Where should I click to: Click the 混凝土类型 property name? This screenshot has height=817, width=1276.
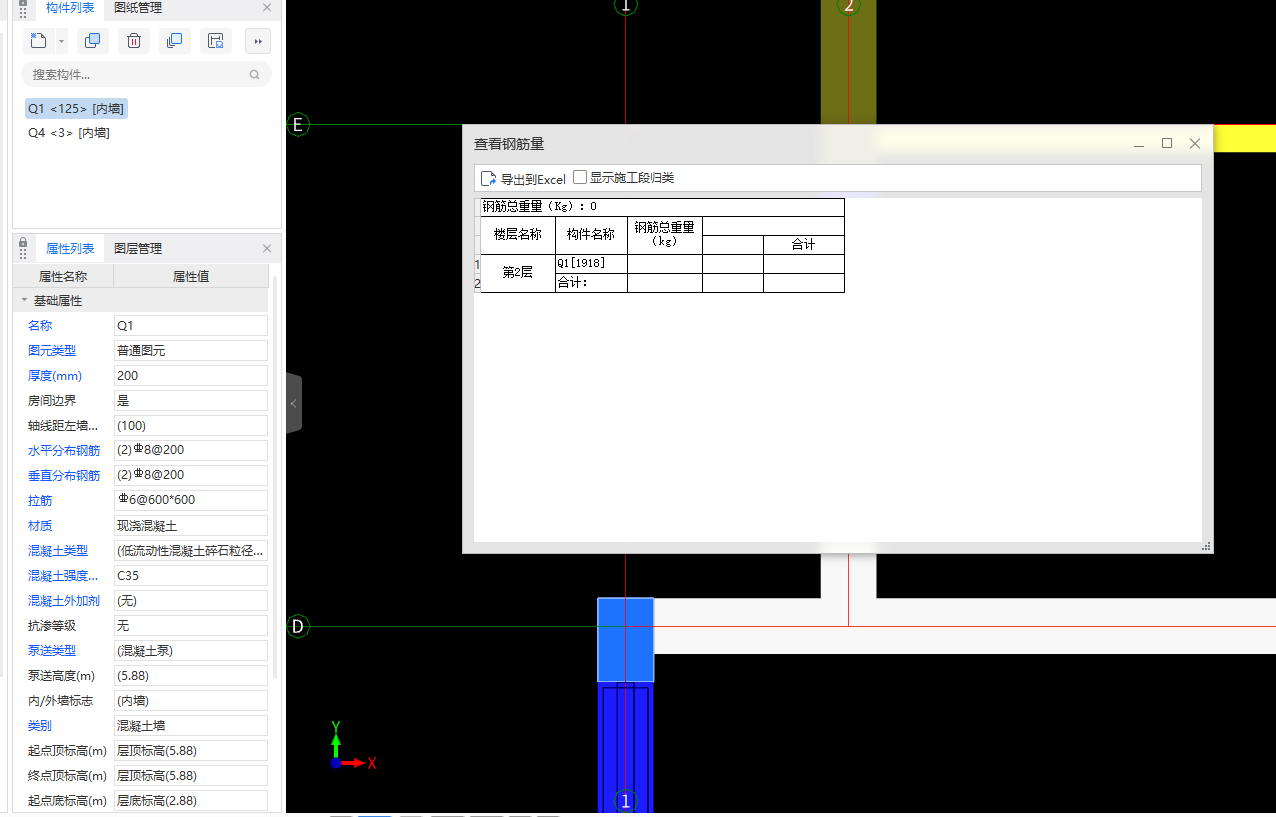click(x=57, y=550)
